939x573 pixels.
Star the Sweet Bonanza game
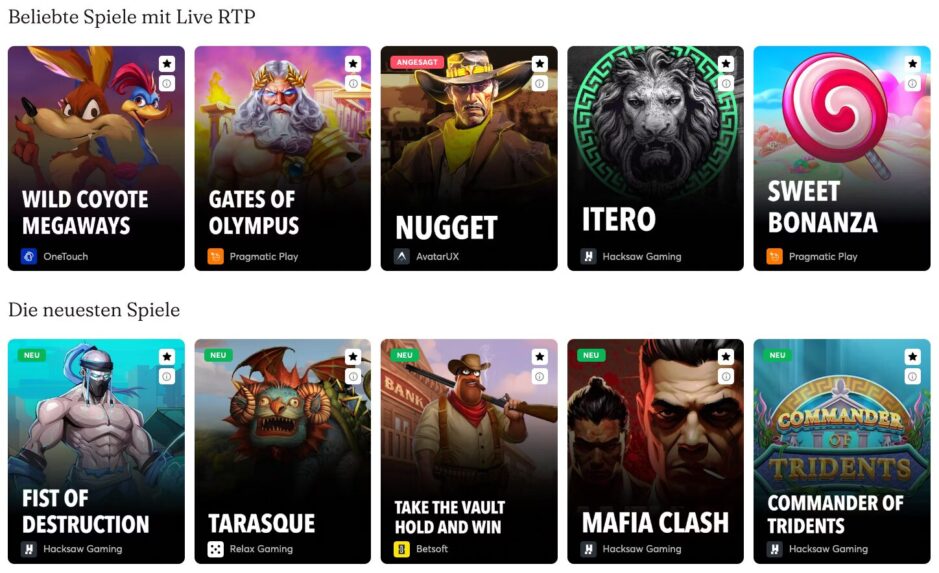pyautogui.click(x=912, y=63)
